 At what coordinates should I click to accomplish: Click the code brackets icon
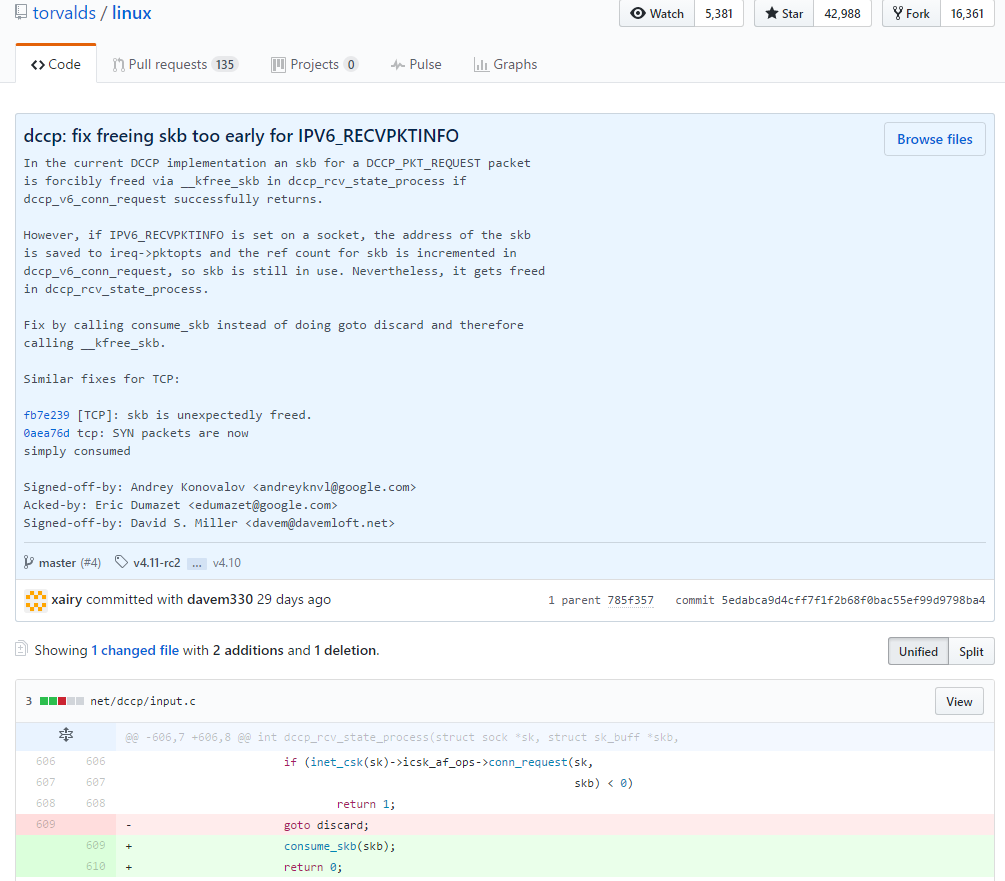click(38, 65)
